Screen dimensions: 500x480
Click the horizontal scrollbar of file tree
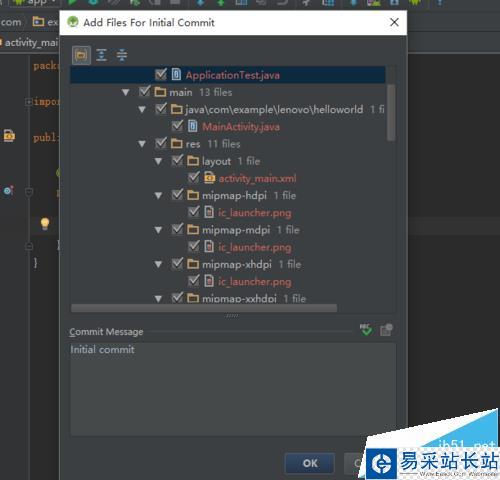[x=204, y=308]
